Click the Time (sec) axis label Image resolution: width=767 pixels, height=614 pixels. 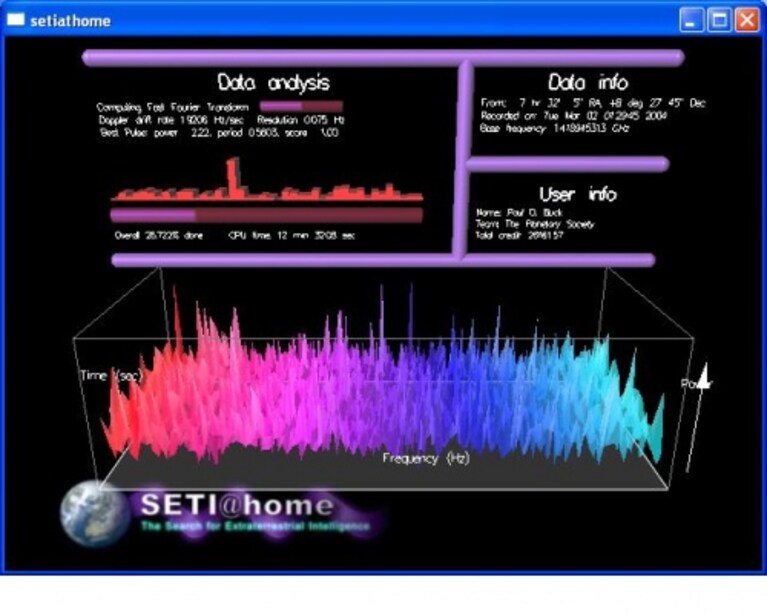point(111,376)
